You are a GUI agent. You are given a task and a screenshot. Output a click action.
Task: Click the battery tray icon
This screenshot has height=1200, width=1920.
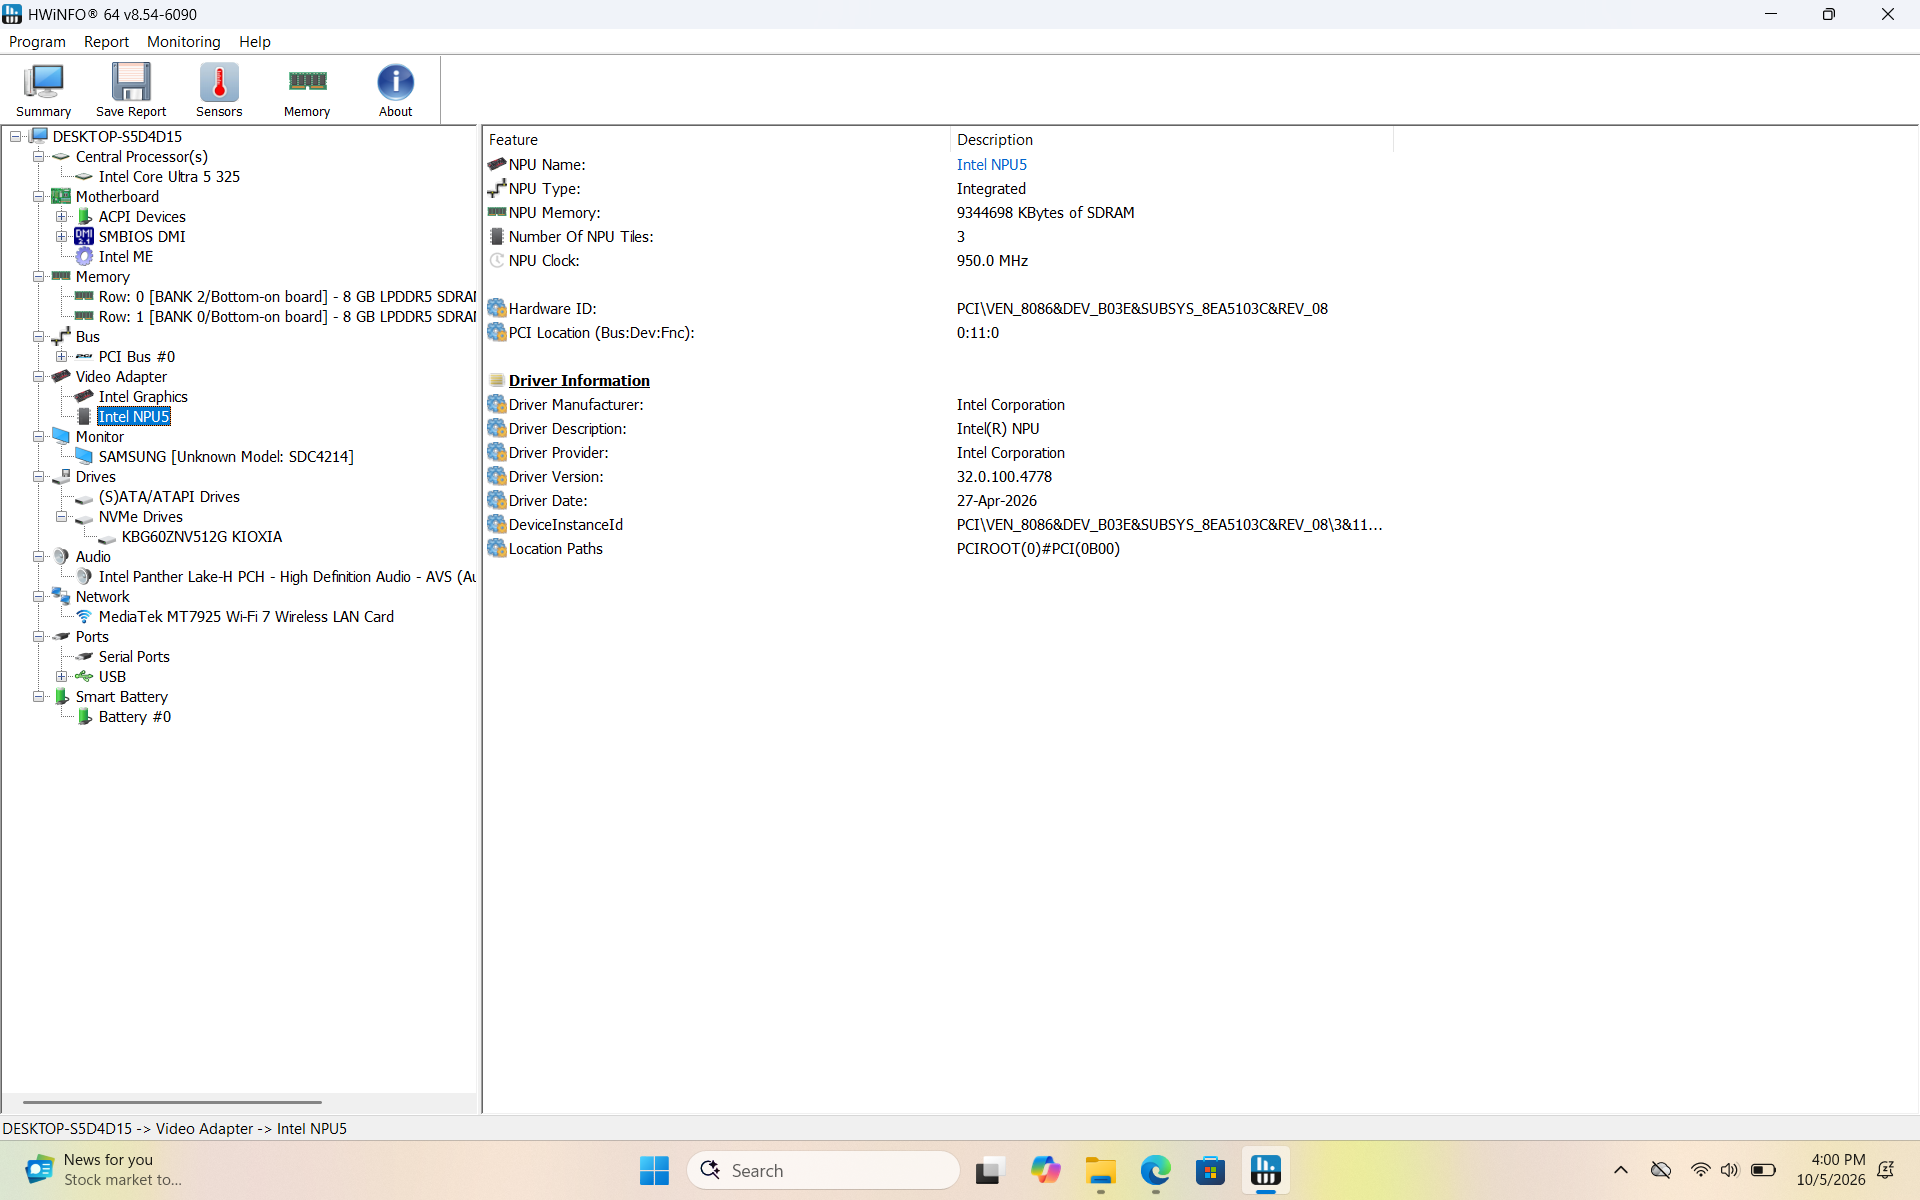coord(1763,1170)
